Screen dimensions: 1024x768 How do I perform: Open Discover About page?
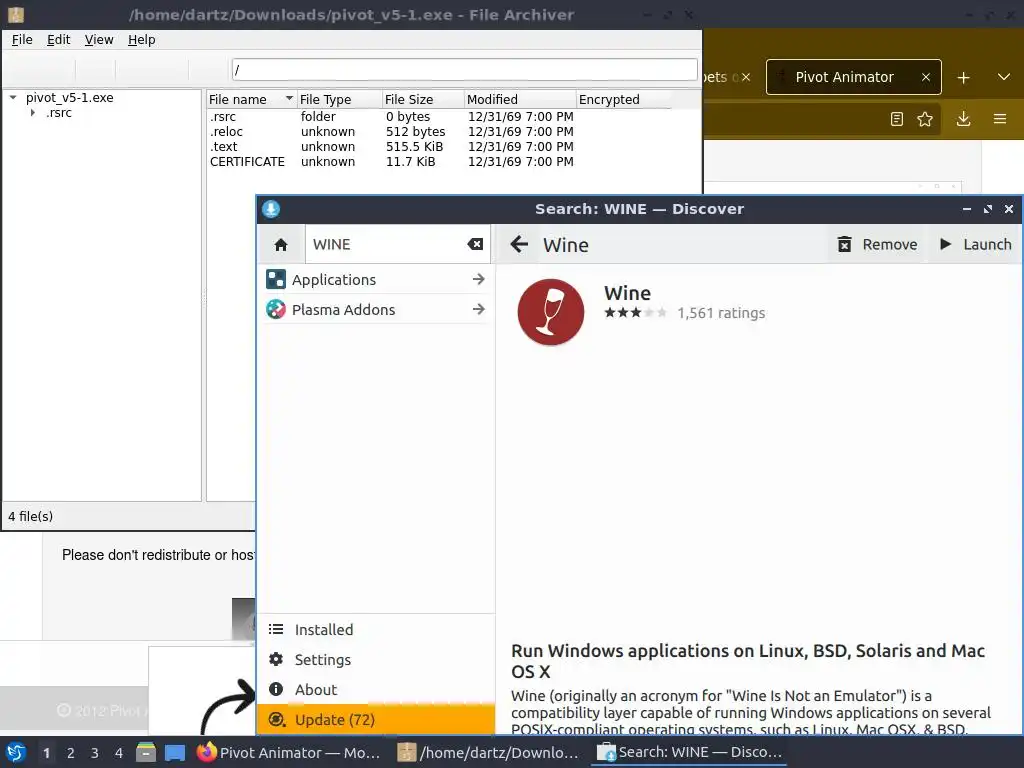tap(376, 690)
